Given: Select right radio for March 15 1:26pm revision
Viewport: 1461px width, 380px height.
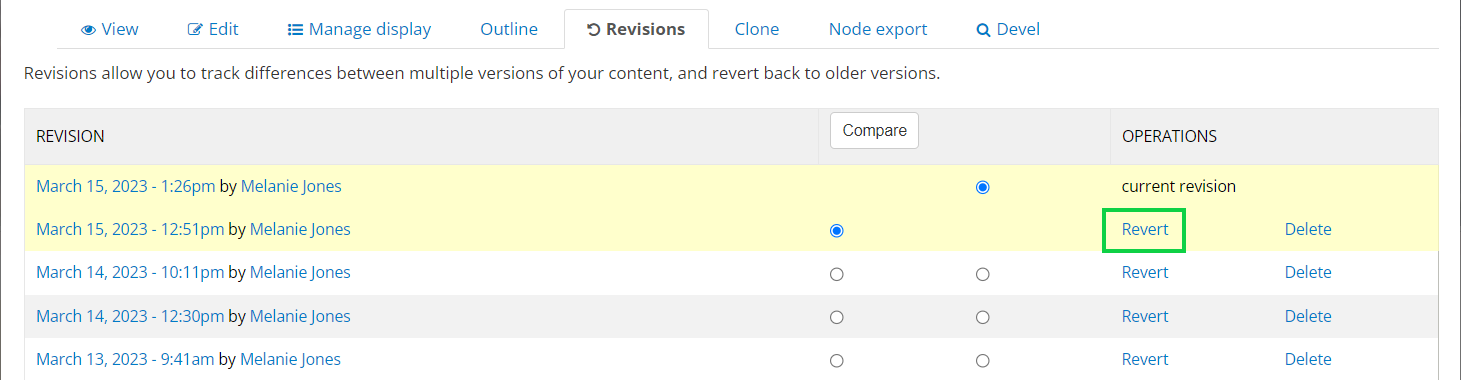Looking at the screenshot, I should point(983,187).
